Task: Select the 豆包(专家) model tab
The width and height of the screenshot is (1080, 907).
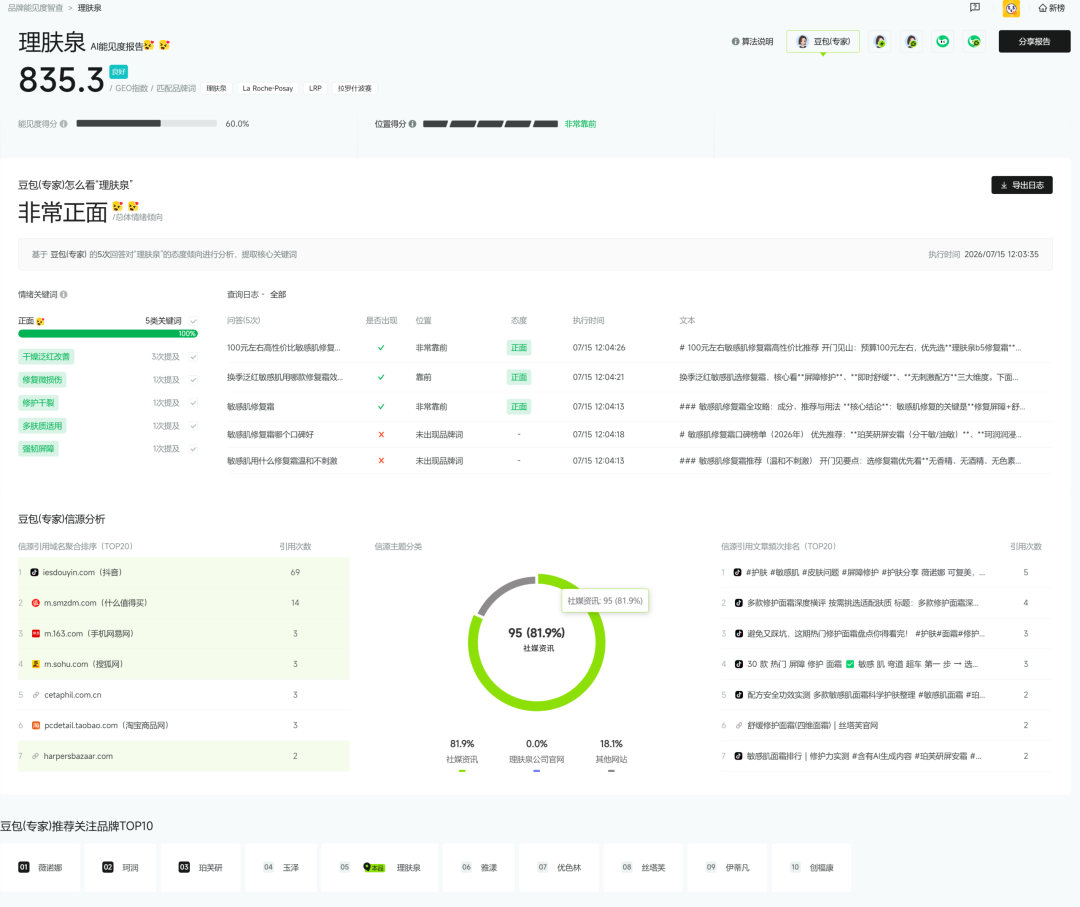Action: (x=823, y=41)
